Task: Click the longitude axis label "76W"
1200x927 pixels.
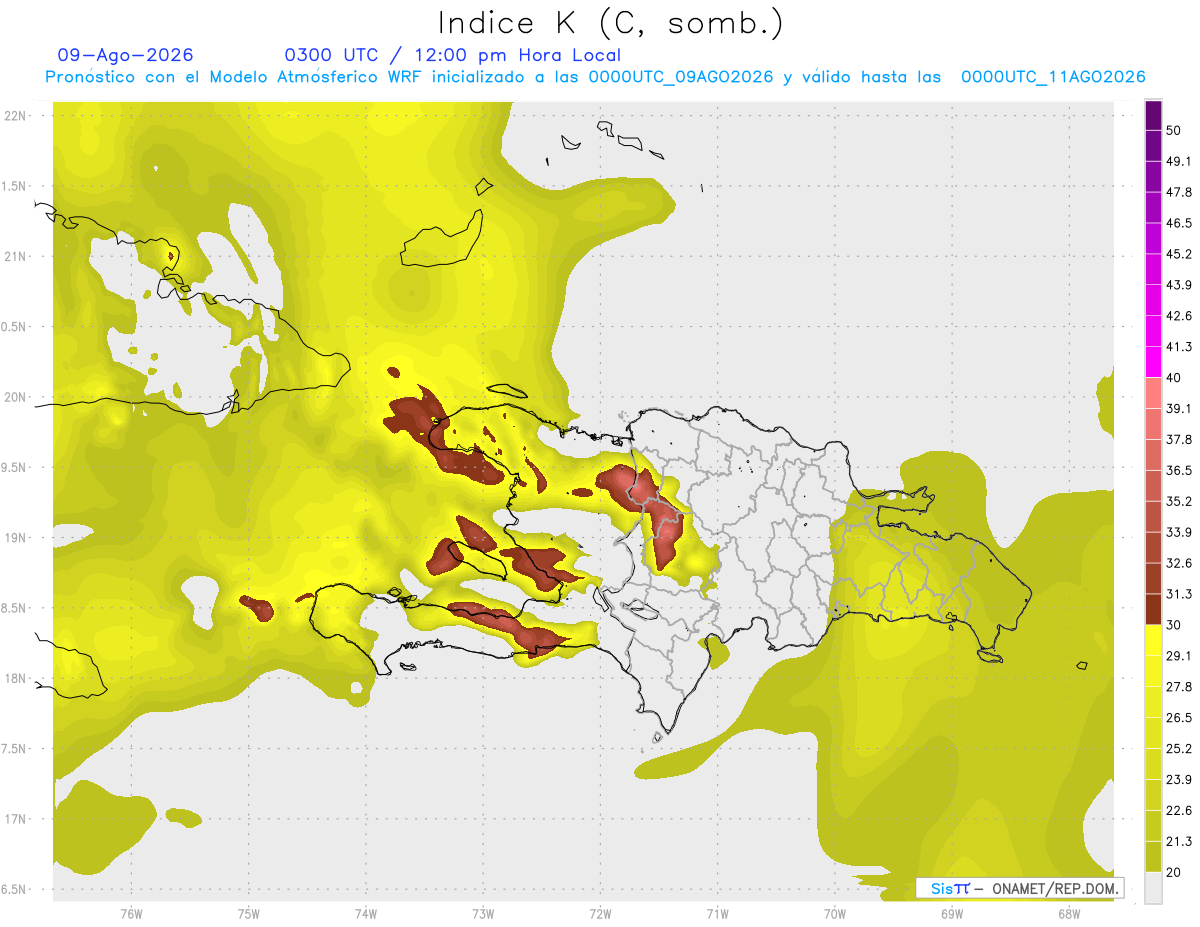Action: pos(131,913)
